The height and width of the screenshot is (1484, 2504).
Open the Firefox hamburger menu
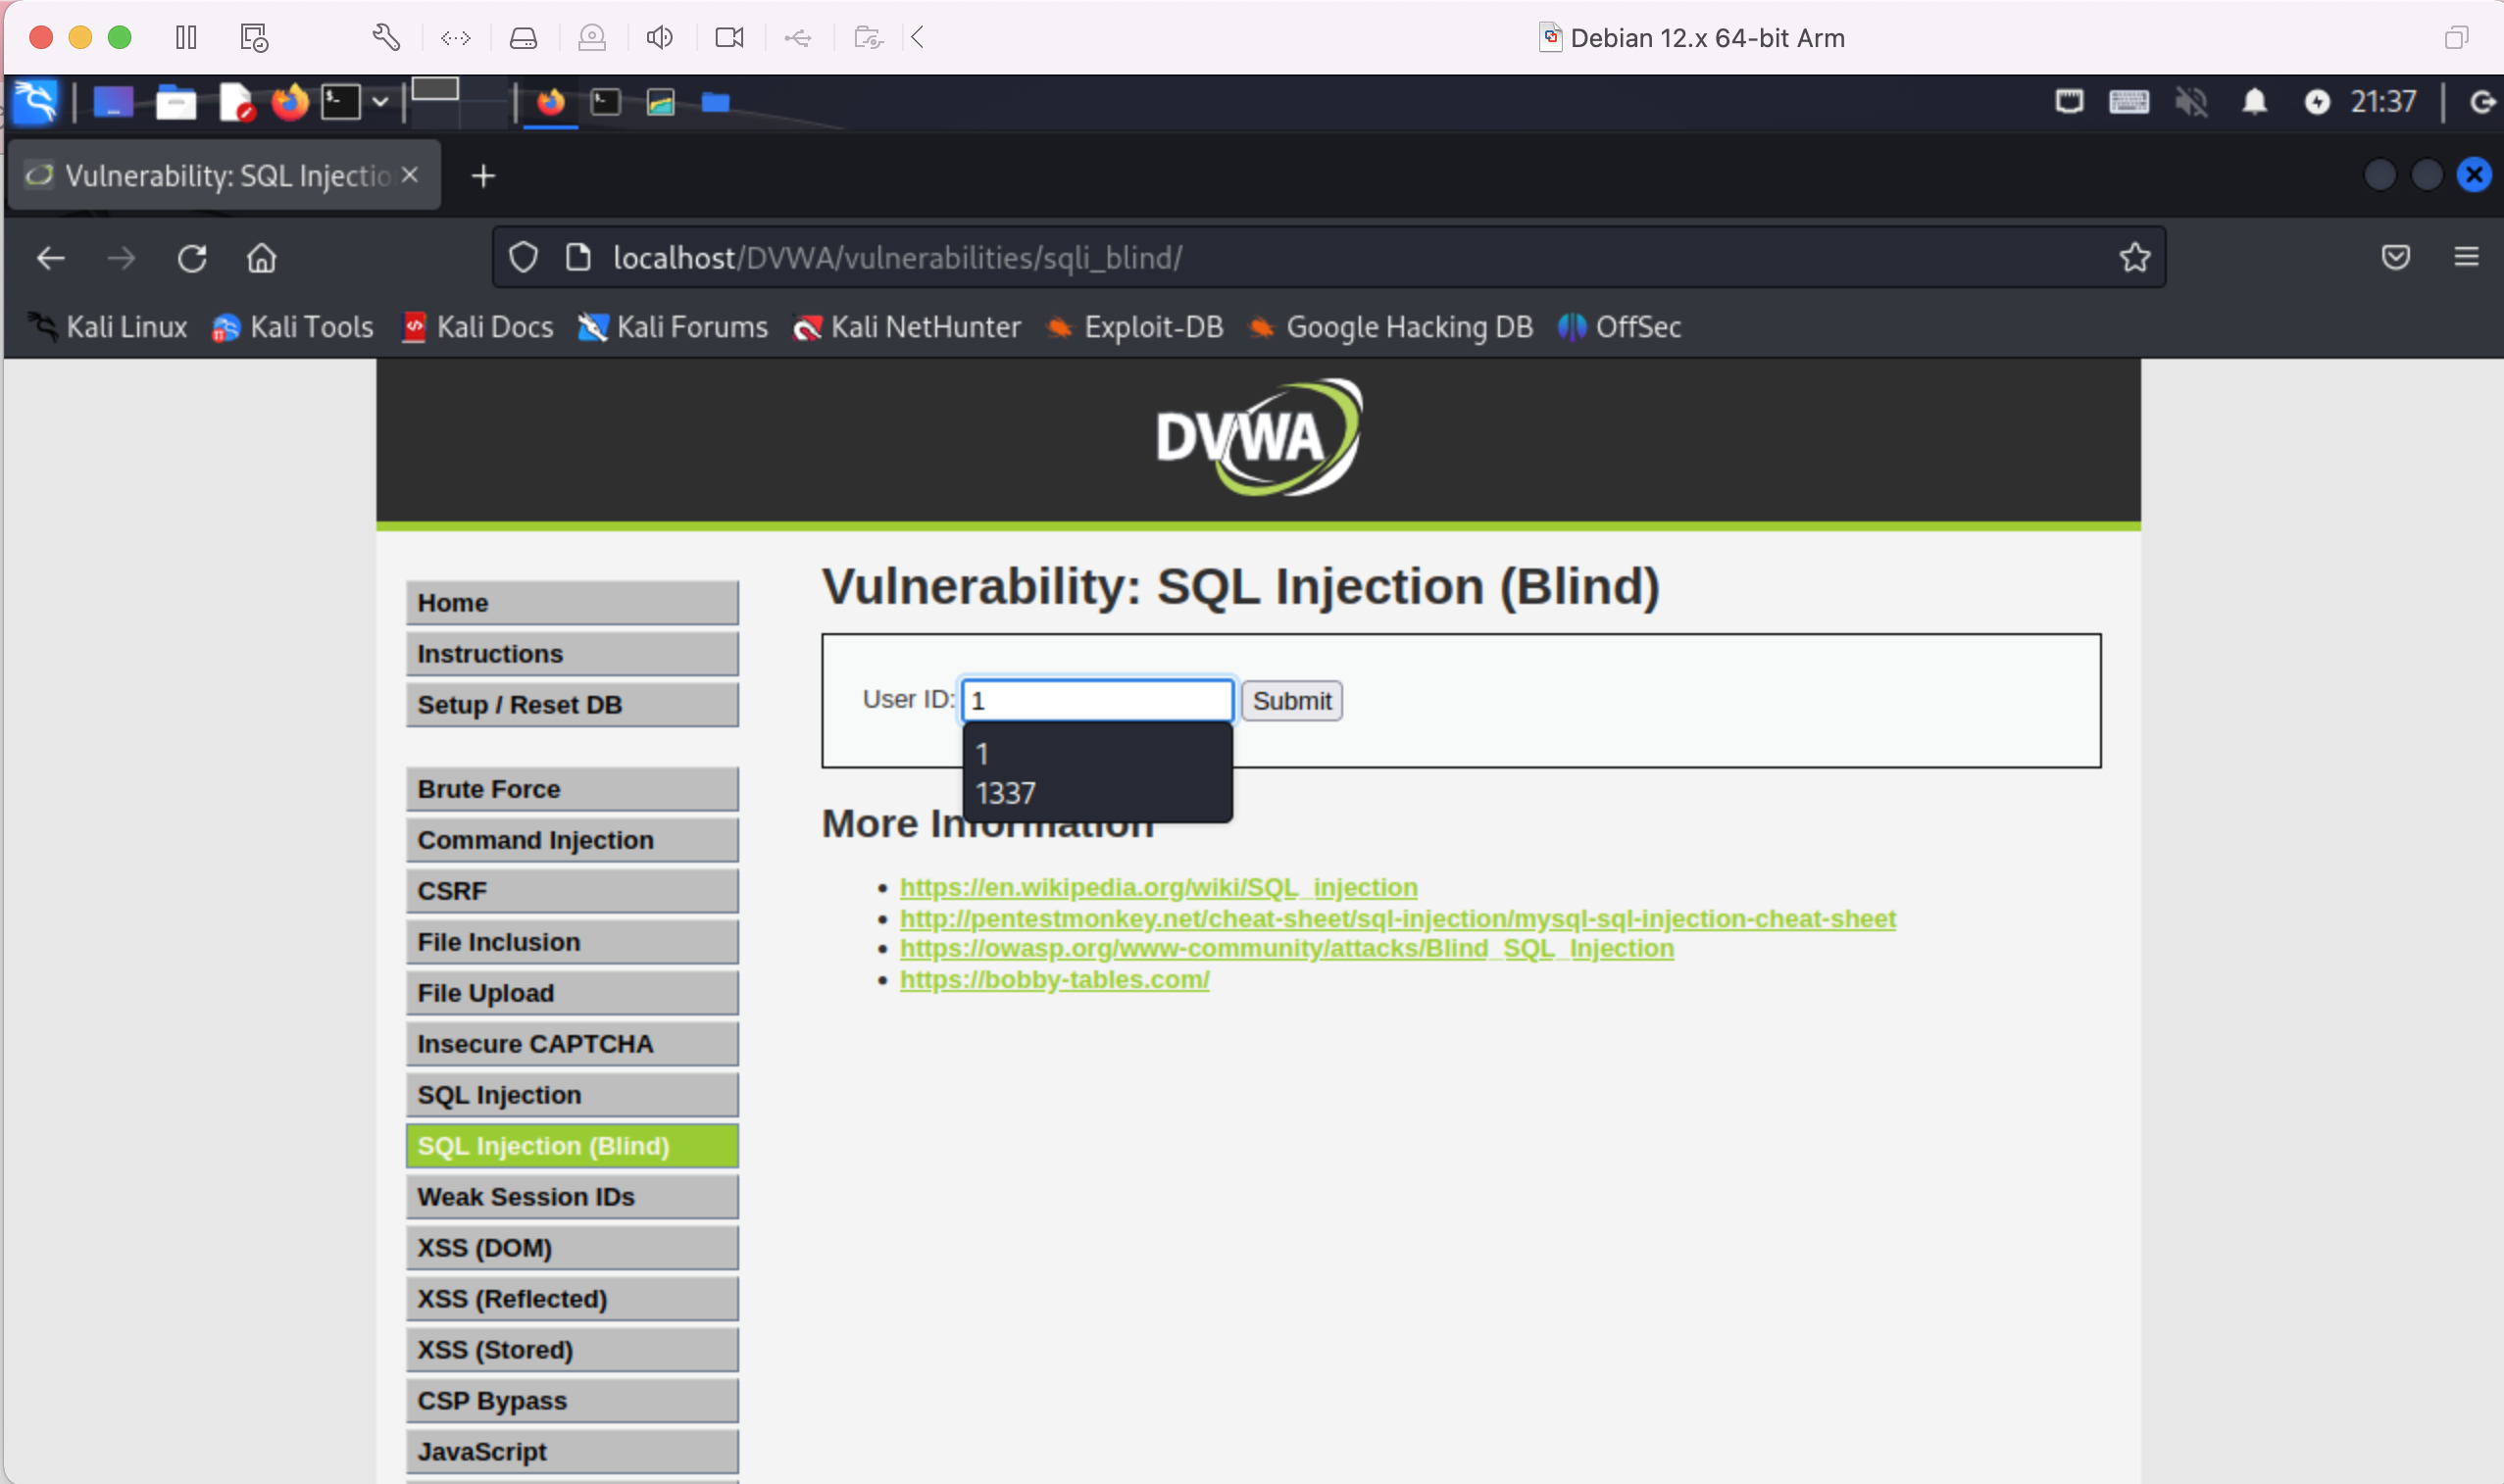[x=2467, y=258]
